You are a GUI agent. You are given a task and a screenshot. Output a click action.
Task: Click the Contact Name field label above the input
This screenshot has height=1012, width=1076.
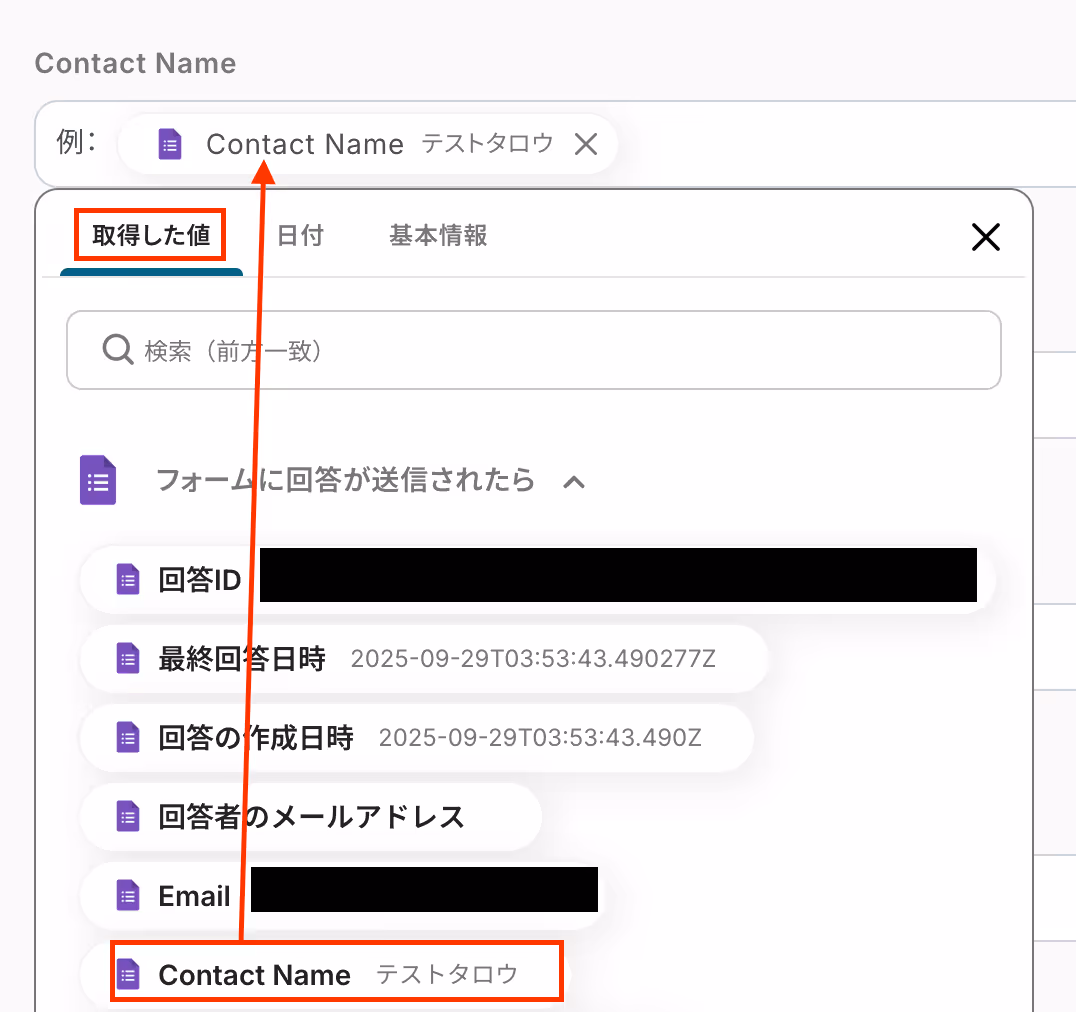[x=136, y=63]
